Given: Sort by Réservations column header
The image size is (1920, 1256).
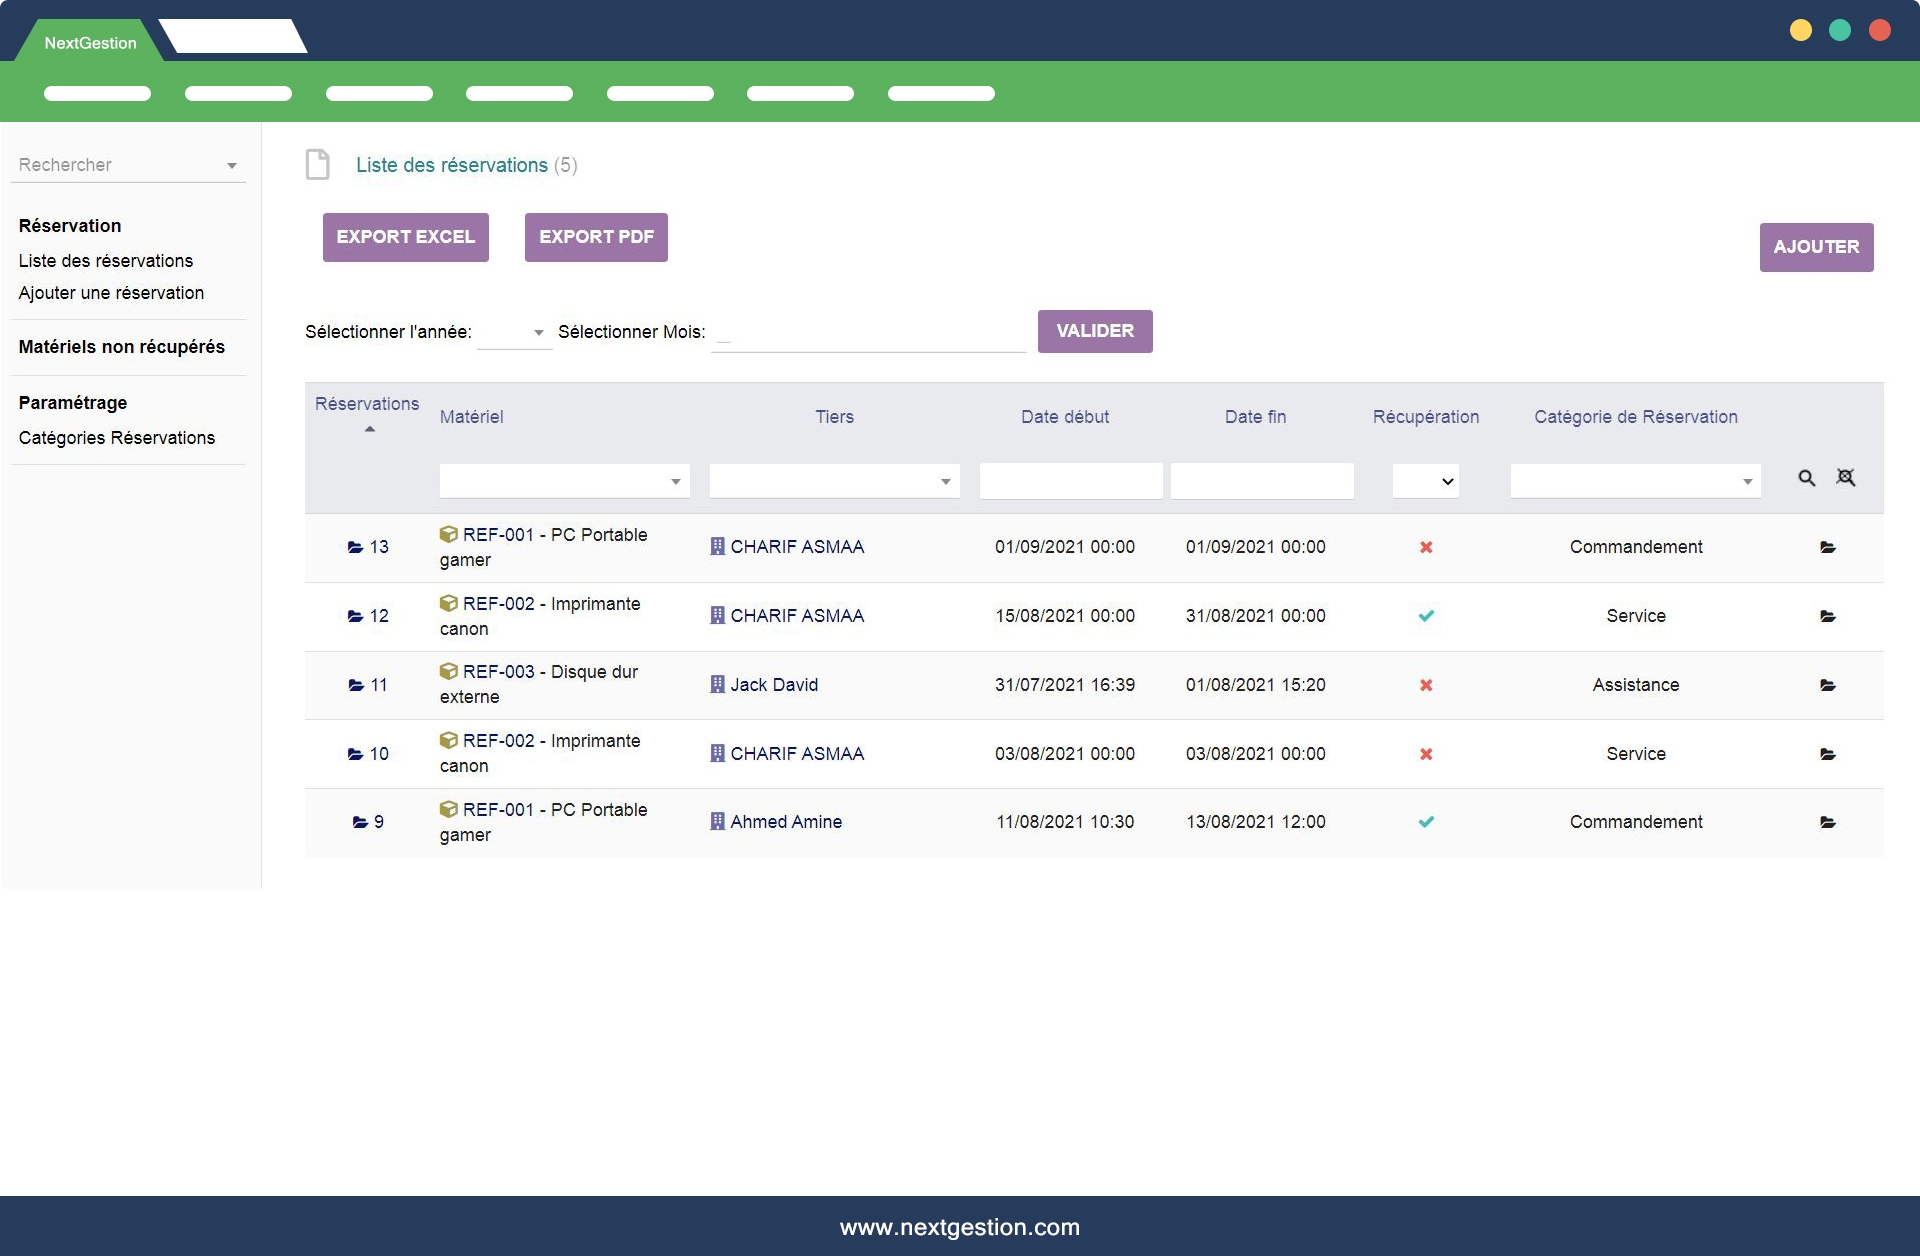Looking at the screenshot, I should tap(367, 404).
